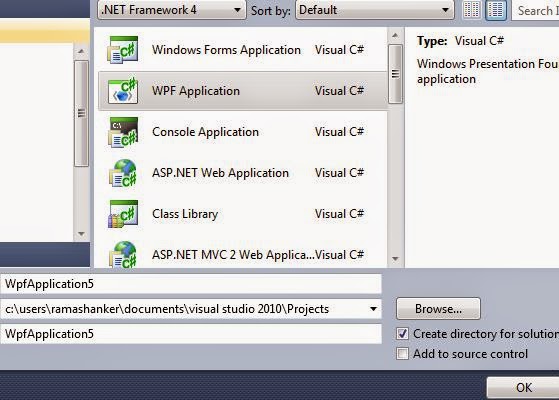Image resolution: width=559 pixels, height=400 pixels.
Task: Click the Type: Visual C# description text
Action: tap(460, 41)
